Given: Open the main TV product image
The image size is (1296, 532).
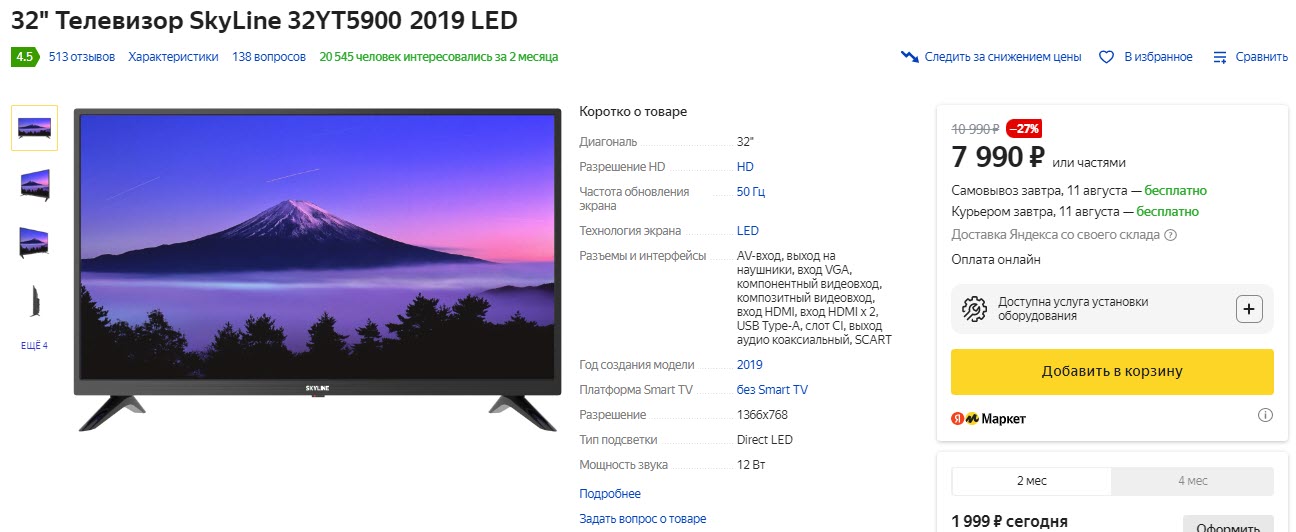Looking at the screenshot, I should [316, 268].
